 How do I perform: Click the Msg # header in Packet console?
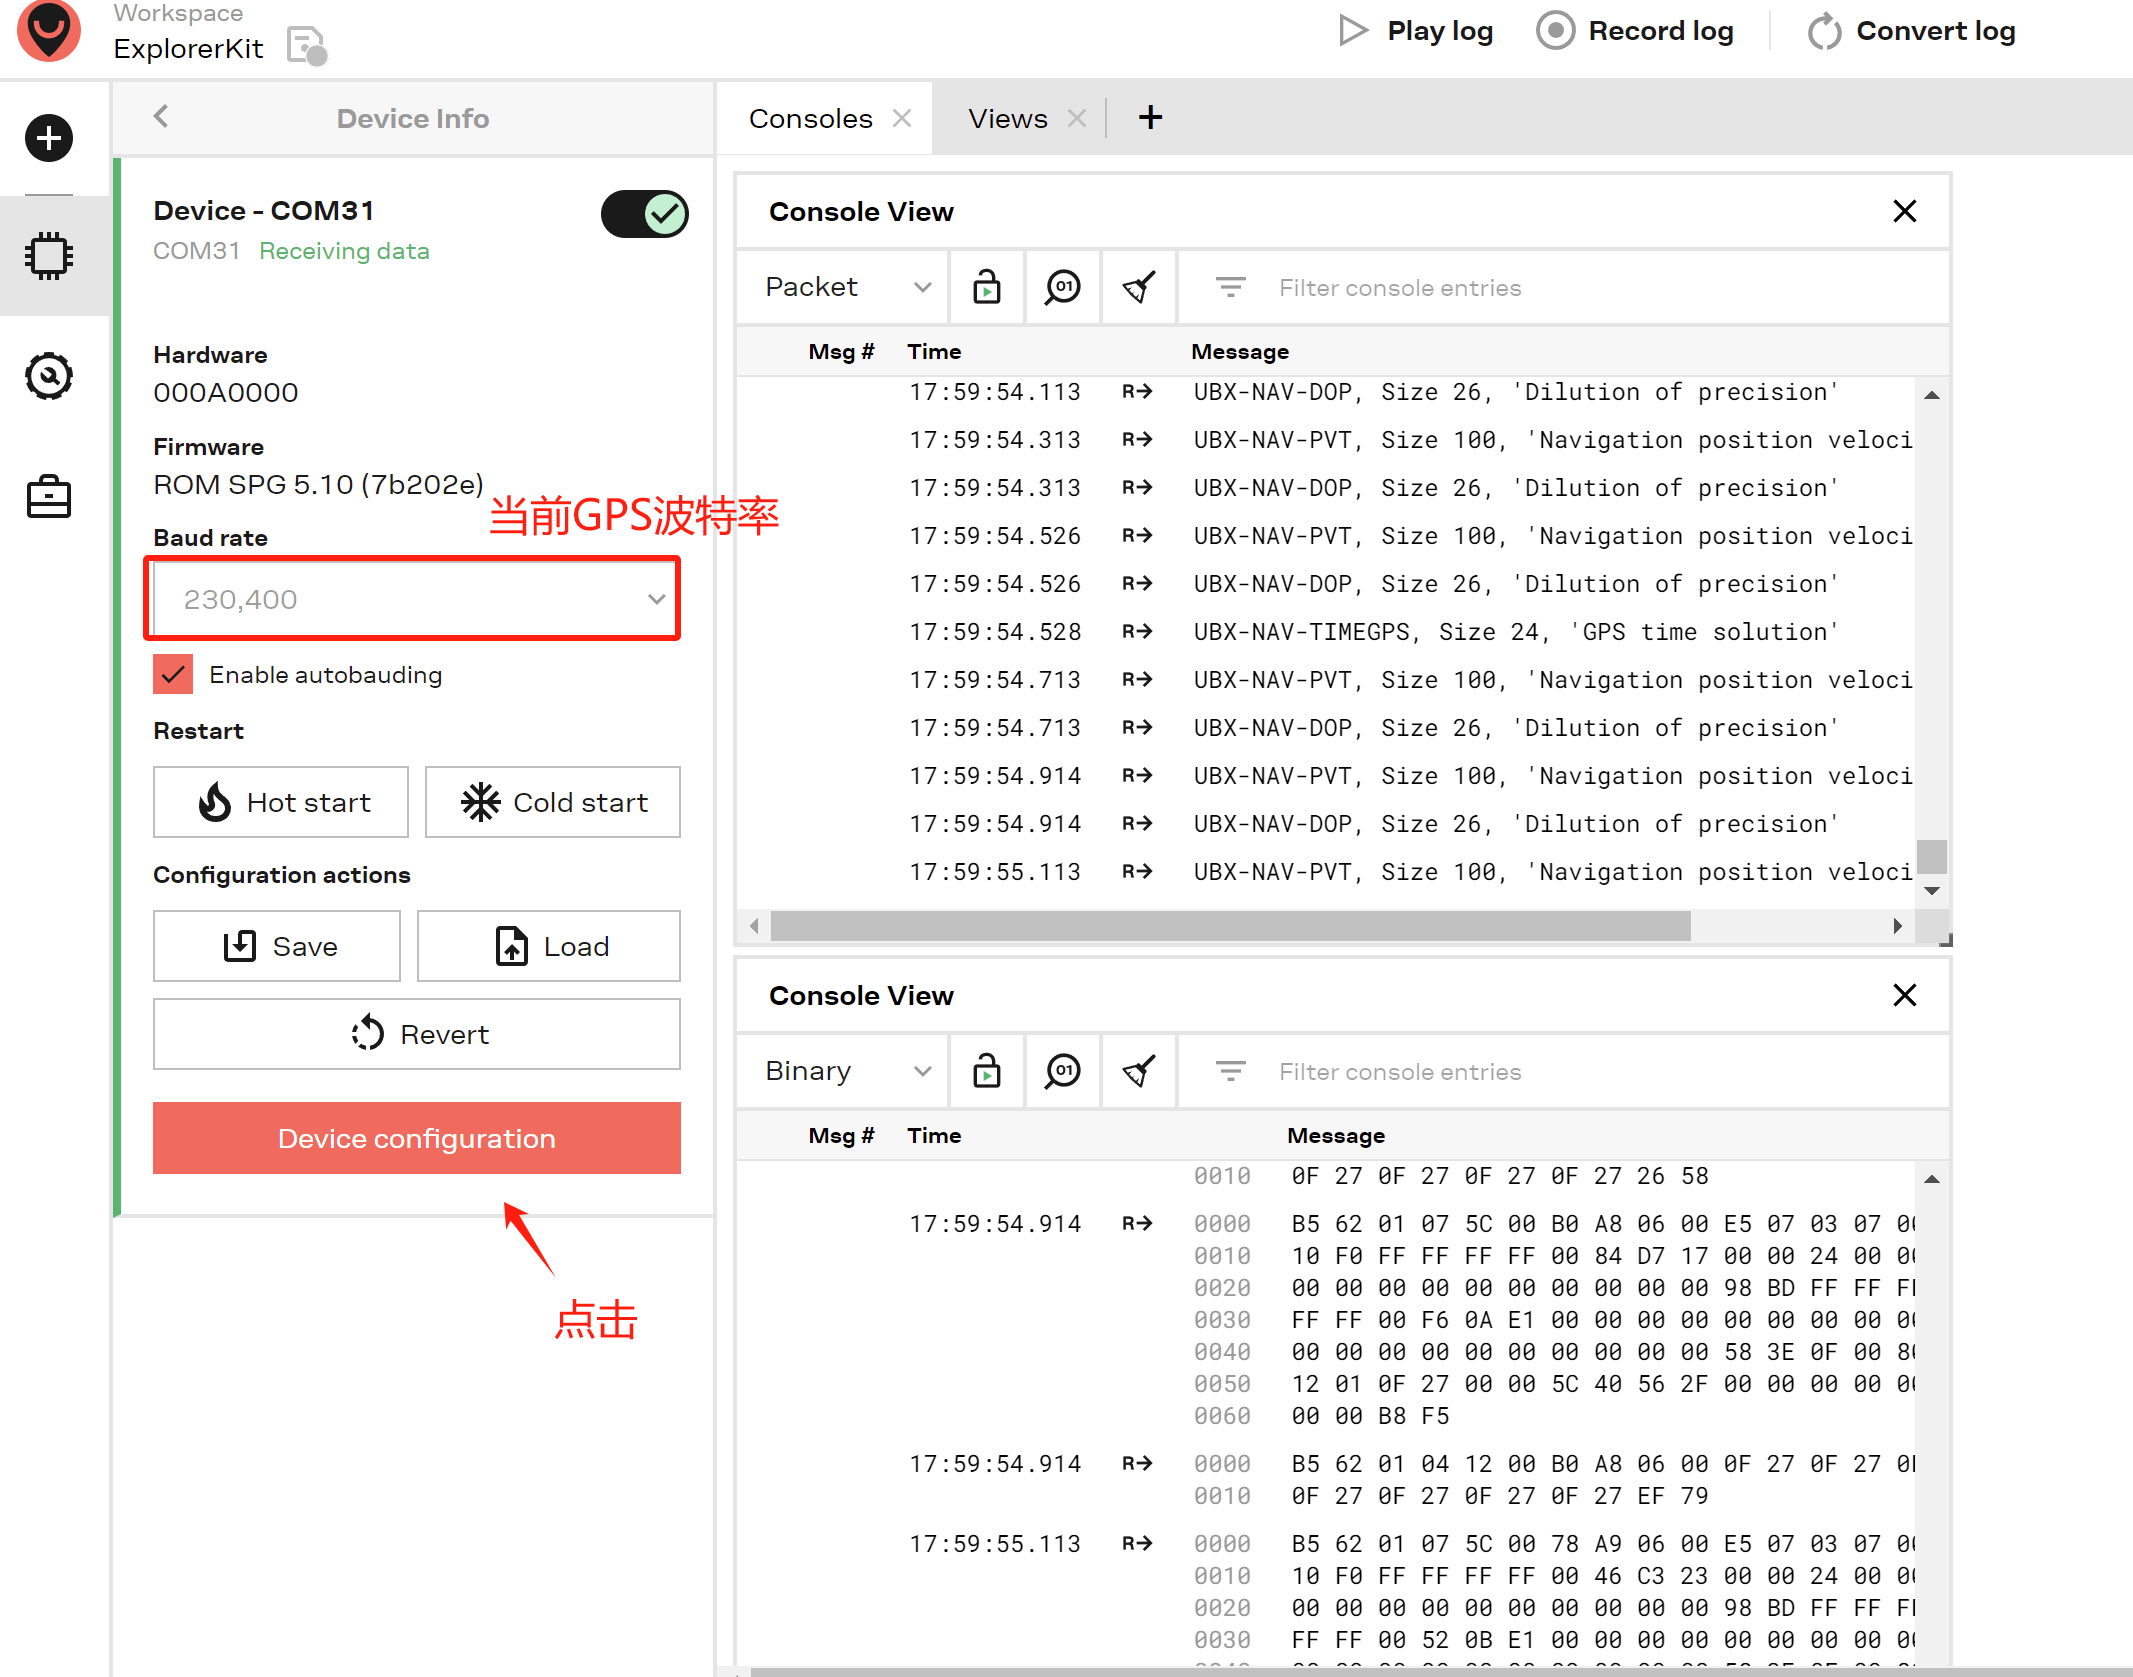[841, 352]
